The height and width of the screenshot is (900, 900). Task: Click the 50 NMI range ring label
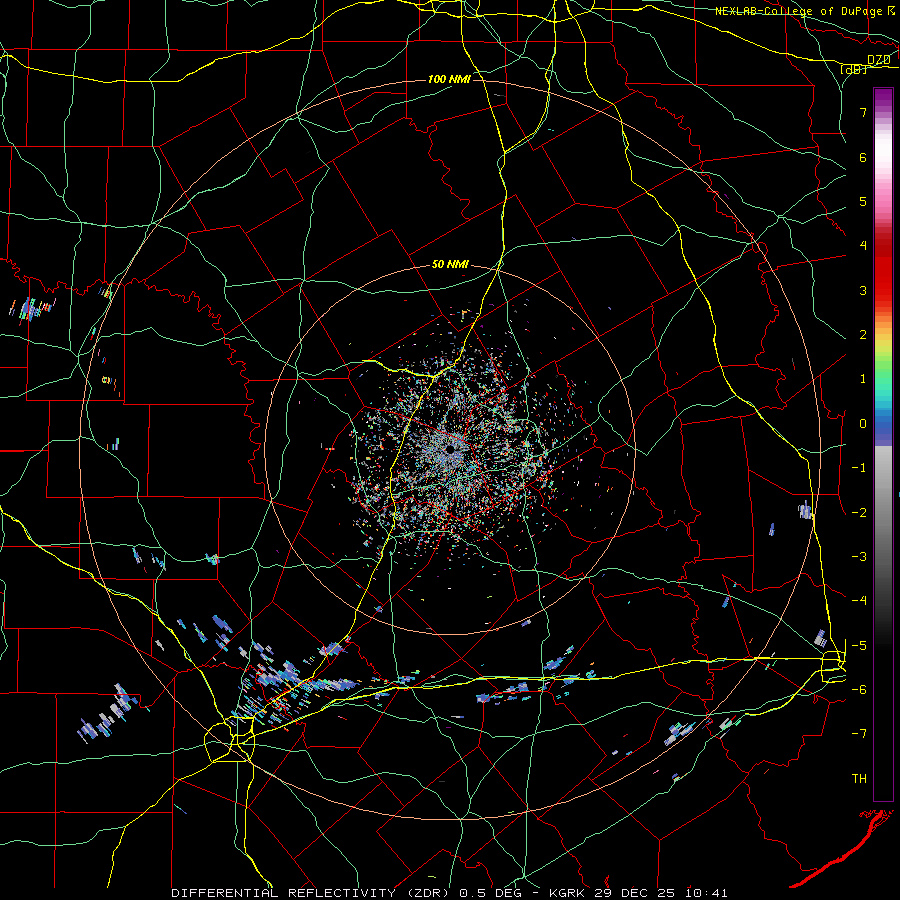click(450, 265)
